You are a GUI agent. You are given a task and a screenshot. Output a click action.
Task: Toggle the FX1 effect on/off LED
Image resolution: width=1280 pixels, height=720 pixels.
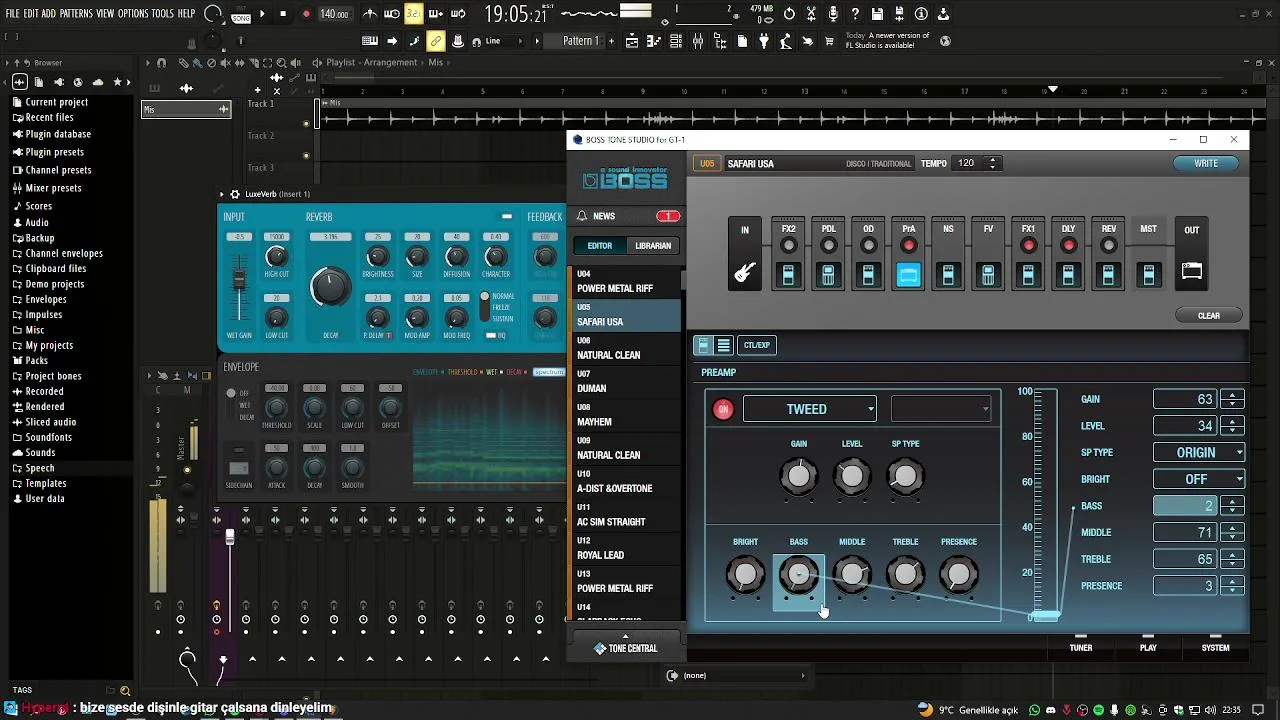tap(1028, 245)
